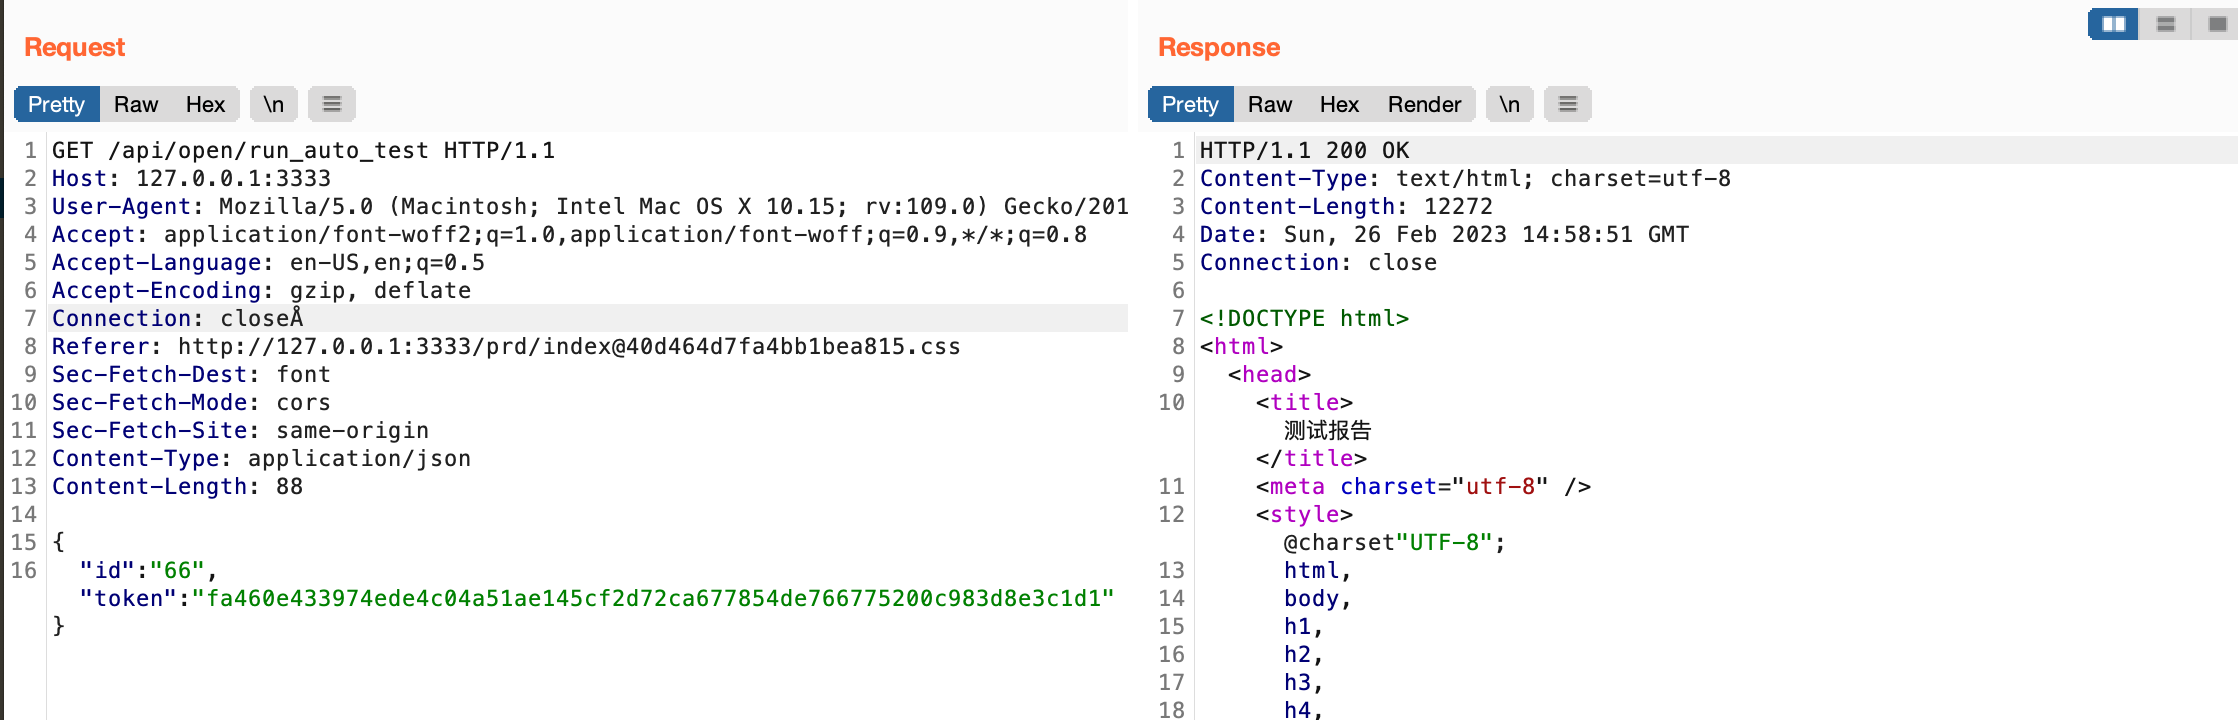The height and width of the screenshot is (720, 2238).
Task: Click the @charset"UTF-8"; line
Action: pos(1394,542)
